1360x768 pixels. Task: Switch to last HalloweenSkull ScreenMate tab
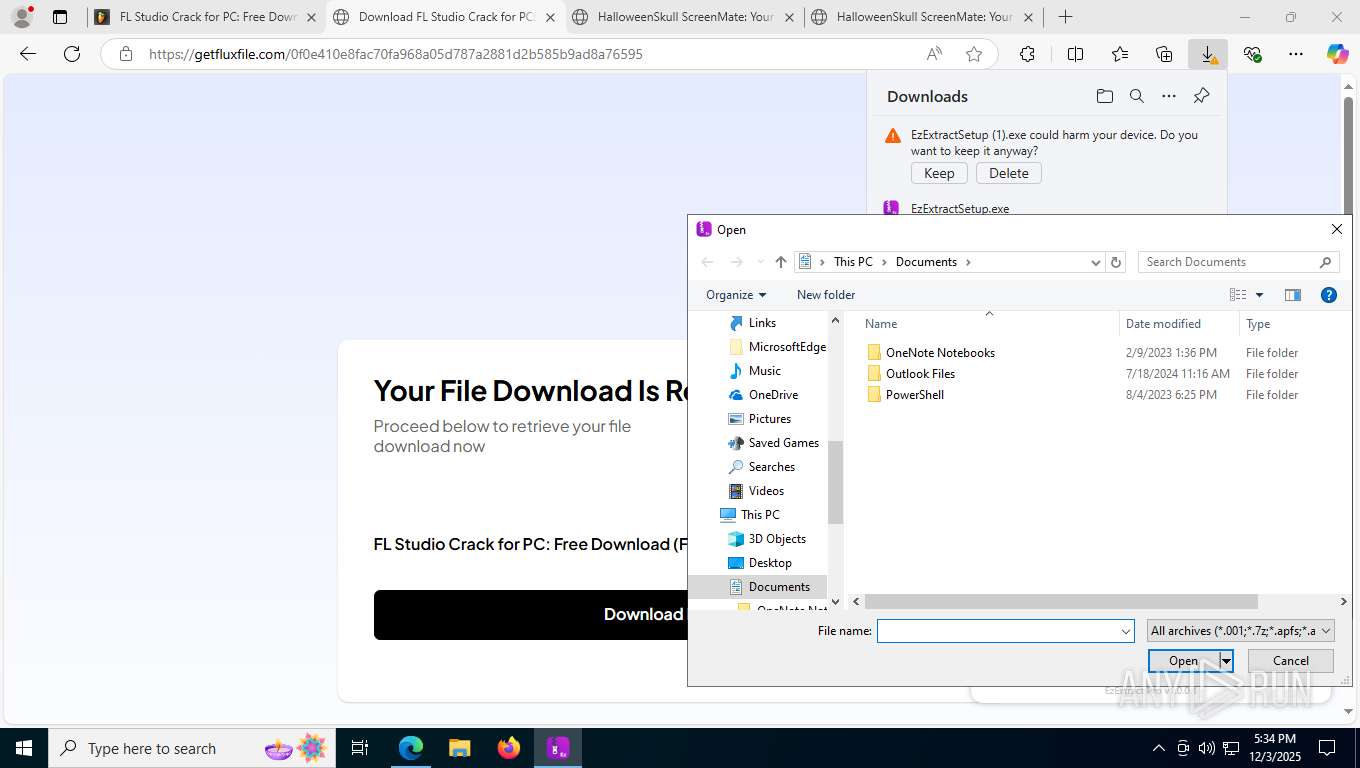tap(923, 17)
